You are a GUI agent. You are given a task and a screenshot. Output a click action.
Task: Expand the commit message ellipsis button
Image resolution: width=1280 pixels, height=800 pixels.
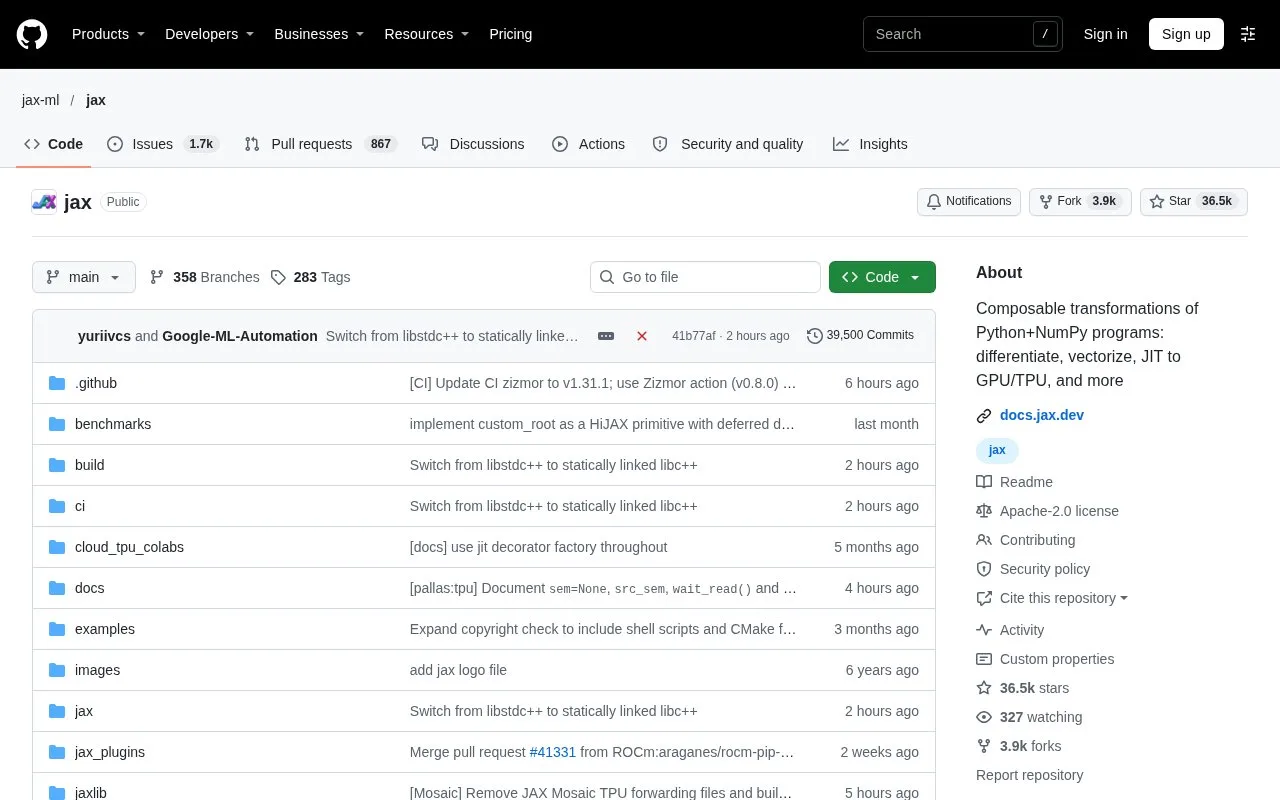[x=606, y=336]
